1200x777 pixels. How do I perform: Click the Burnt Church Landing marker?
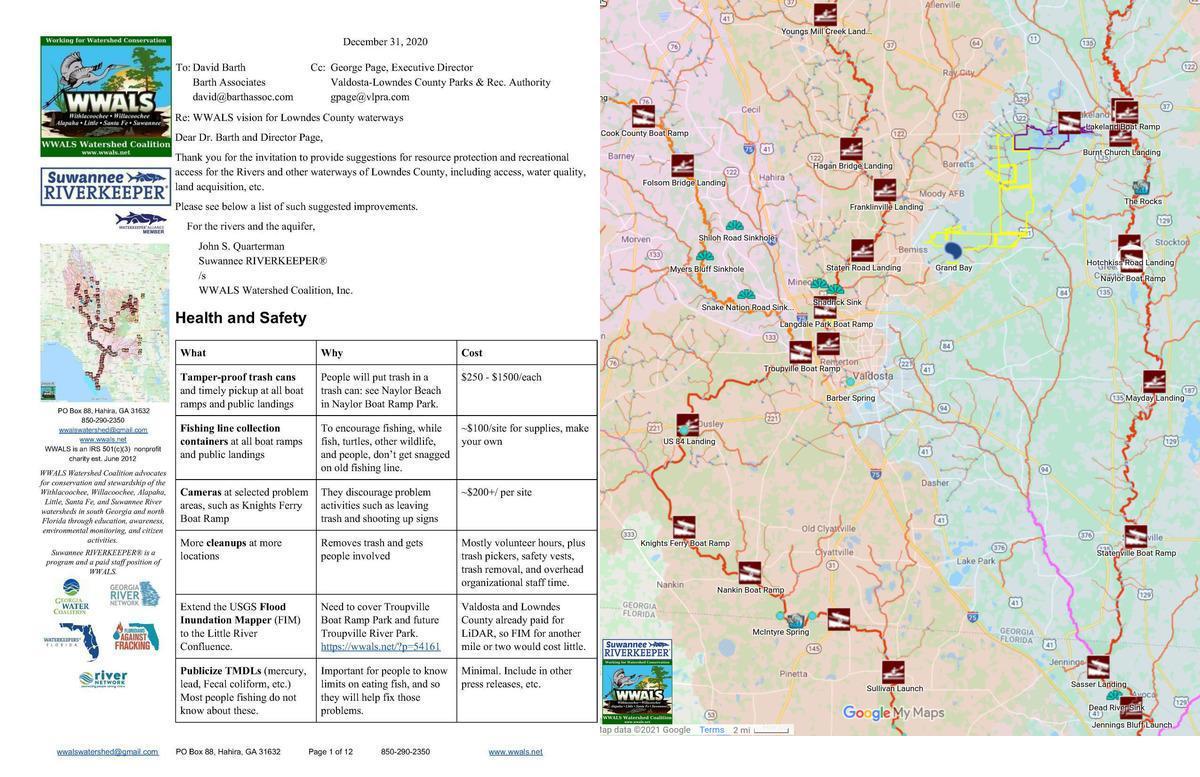1121,138
